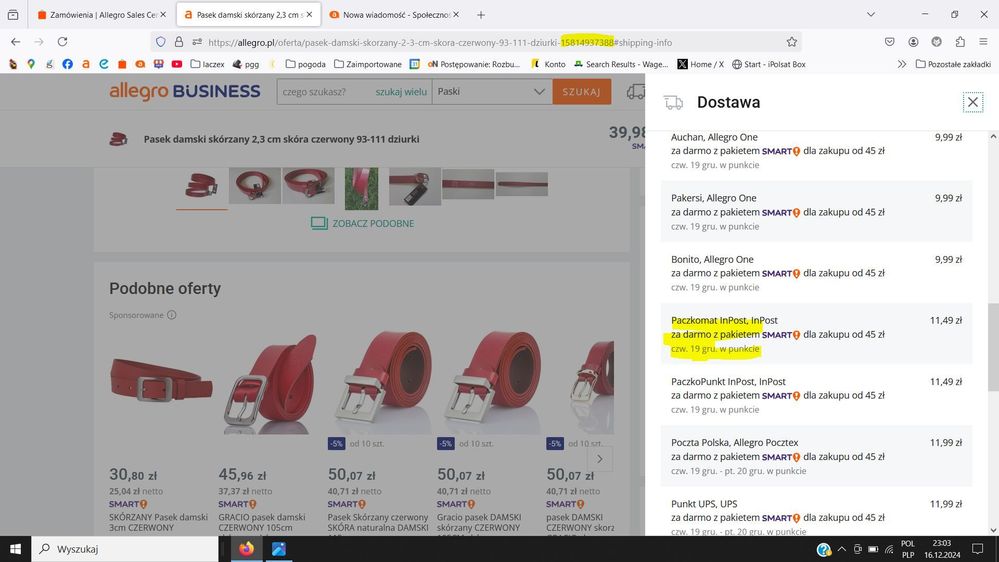Image resolution: width=999 pixels, height=562 pixels.
Task: Open the extensions puzzle icon
Action: (960, 42)
